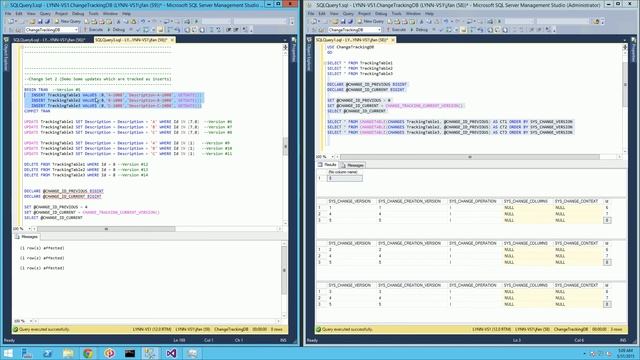Image resolution: width=640 pixels, height=360 pixels.
Task: Click Execute in the right SSMS window
Action: 396,30
